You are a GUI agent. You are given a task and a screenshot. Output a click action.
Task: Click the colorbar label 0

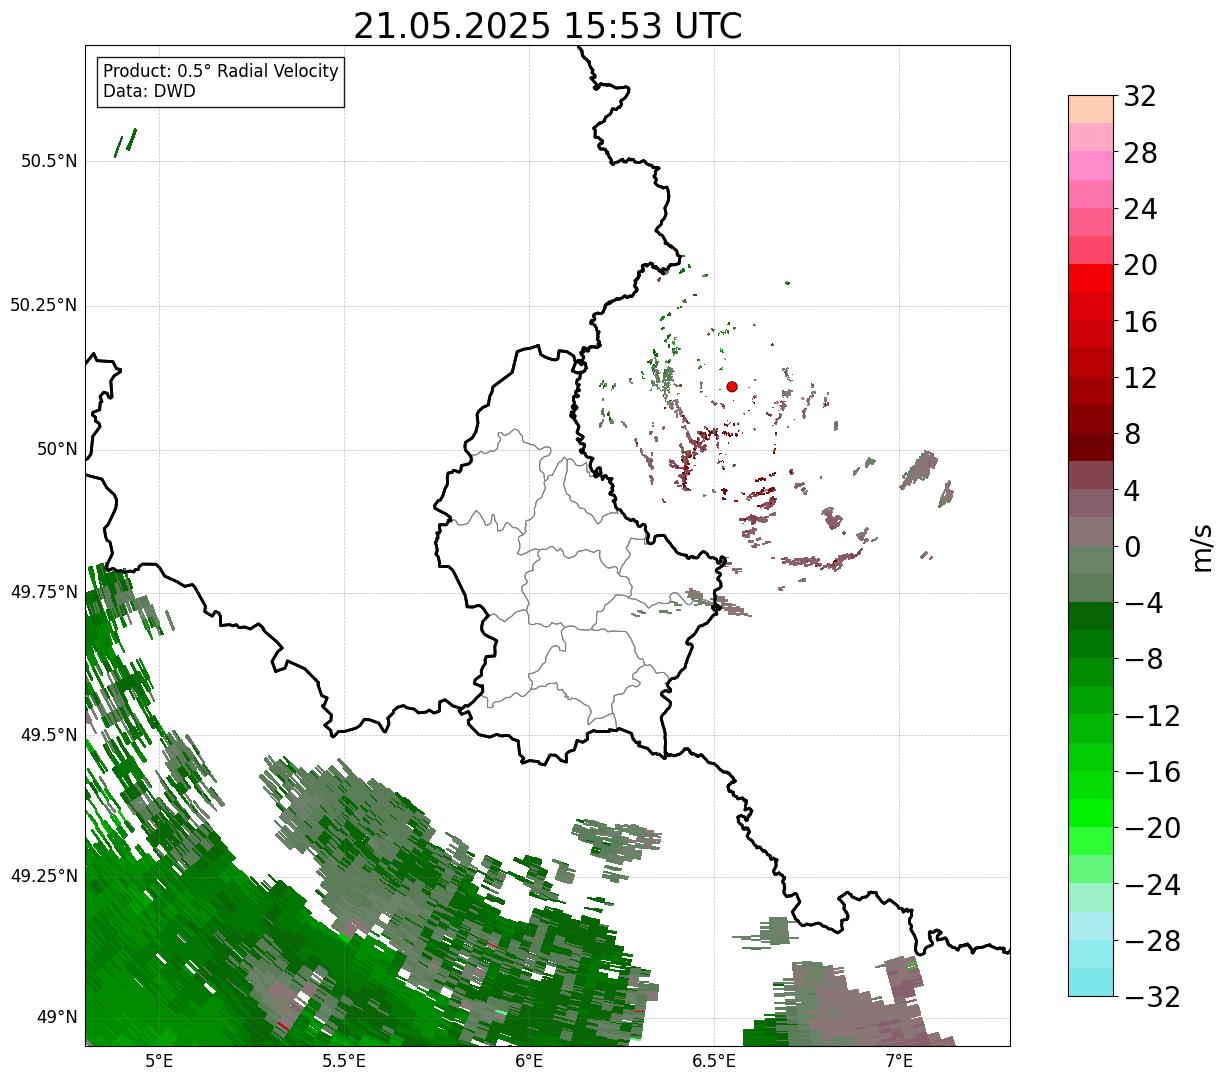pyautogui.click(x=1132, y=547)
